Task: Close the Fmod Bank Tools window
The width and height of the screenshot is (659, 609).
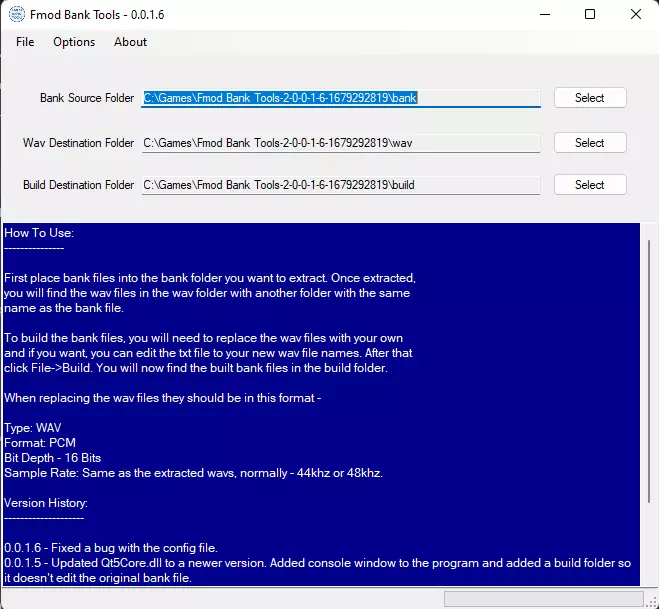Action: click(636, 15)
